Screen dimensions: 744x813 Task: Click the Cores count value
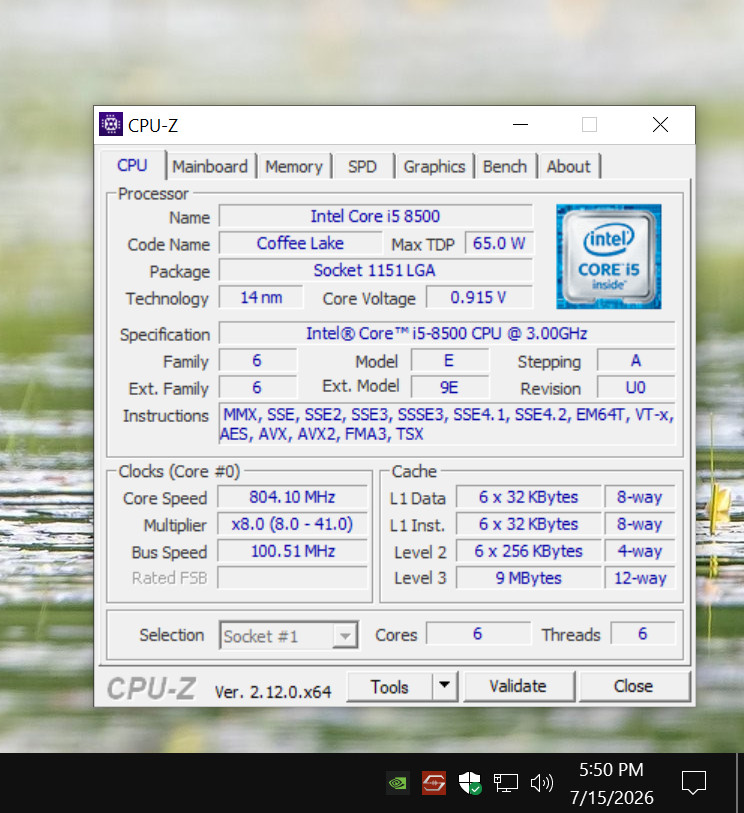478,634
